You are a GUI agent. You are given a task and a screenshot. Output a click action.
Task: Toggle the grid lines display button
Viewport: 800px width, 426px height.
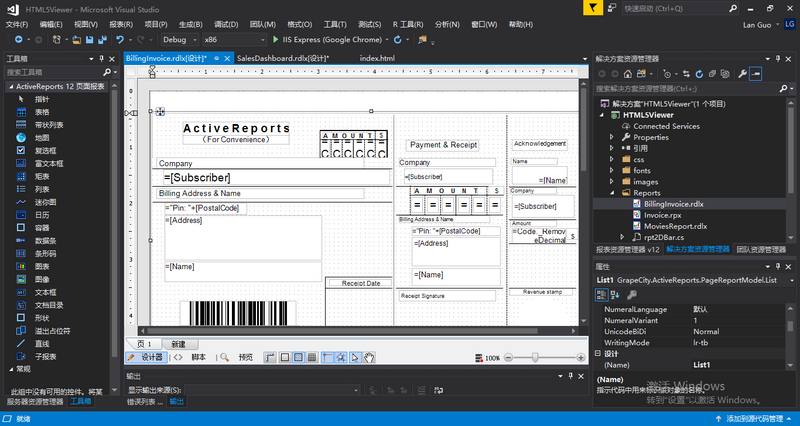tap(312, 358)
